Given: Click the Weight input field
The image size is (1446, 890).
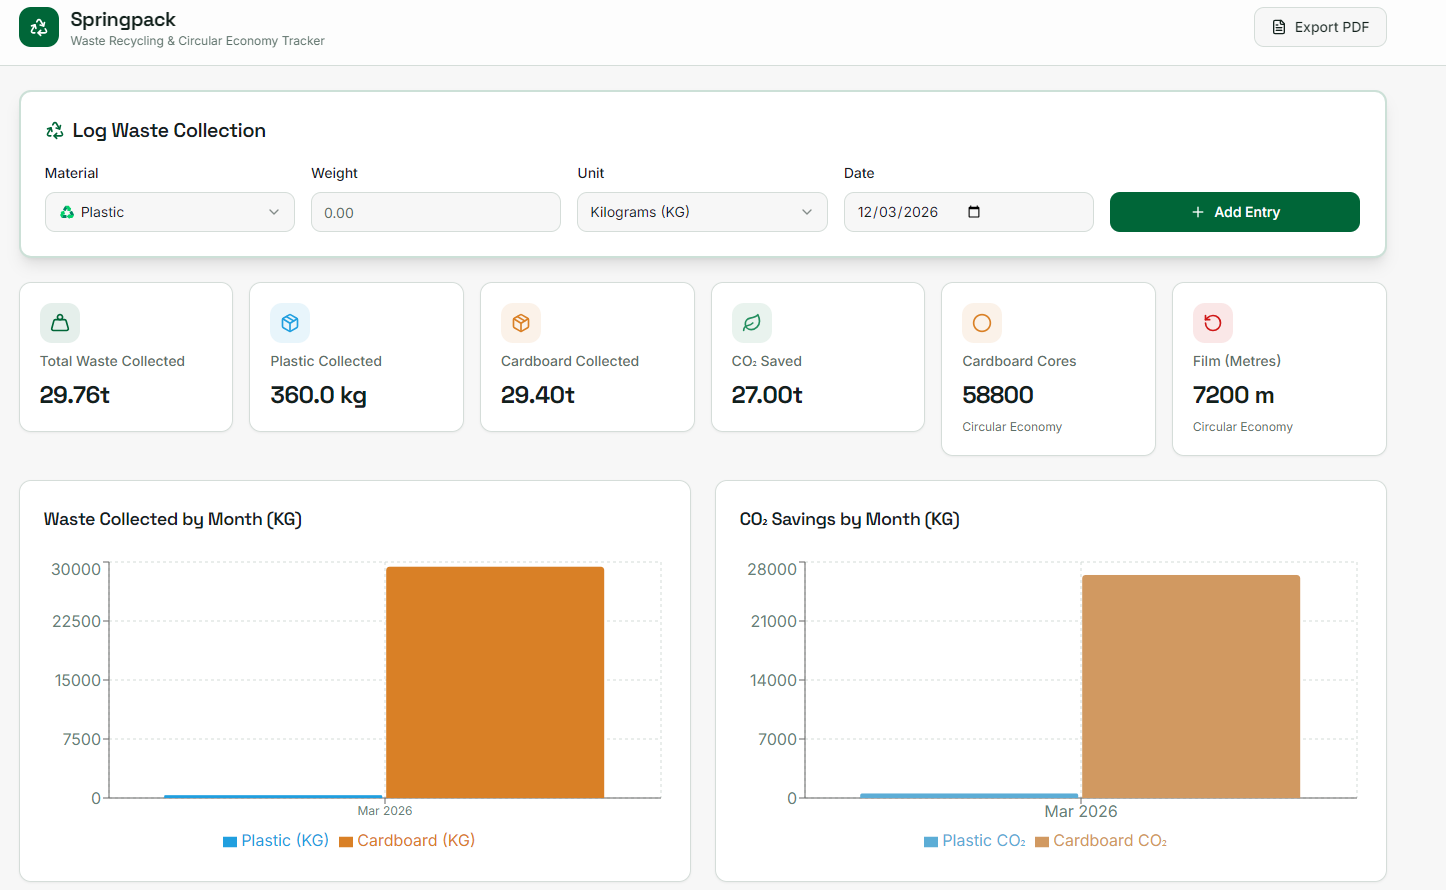Looking at the screenshot, I should (436, 212).
